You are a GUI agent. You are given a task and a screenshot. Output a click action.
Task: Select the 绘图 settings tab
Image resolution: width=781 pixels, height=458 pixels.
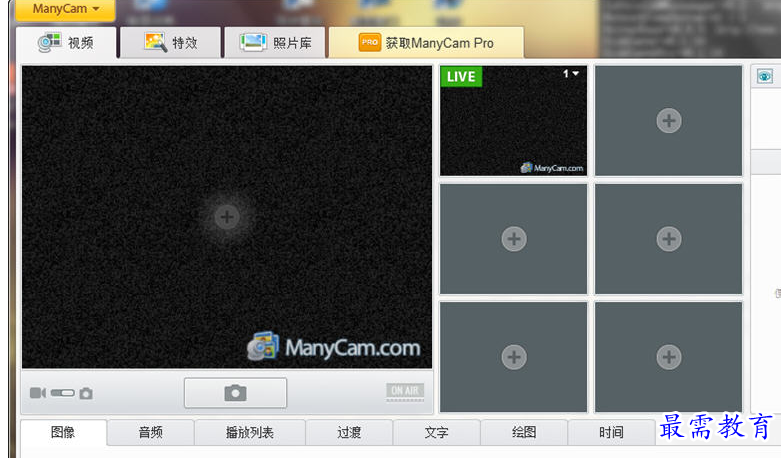click(x=524, y=432)
